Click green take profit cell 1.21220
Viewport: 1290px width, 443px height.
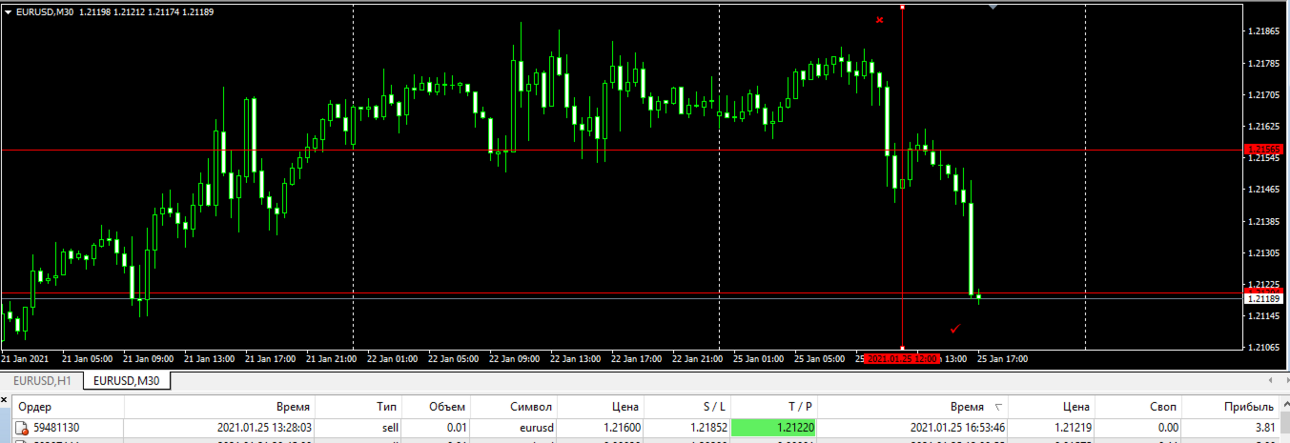(774, 428)
